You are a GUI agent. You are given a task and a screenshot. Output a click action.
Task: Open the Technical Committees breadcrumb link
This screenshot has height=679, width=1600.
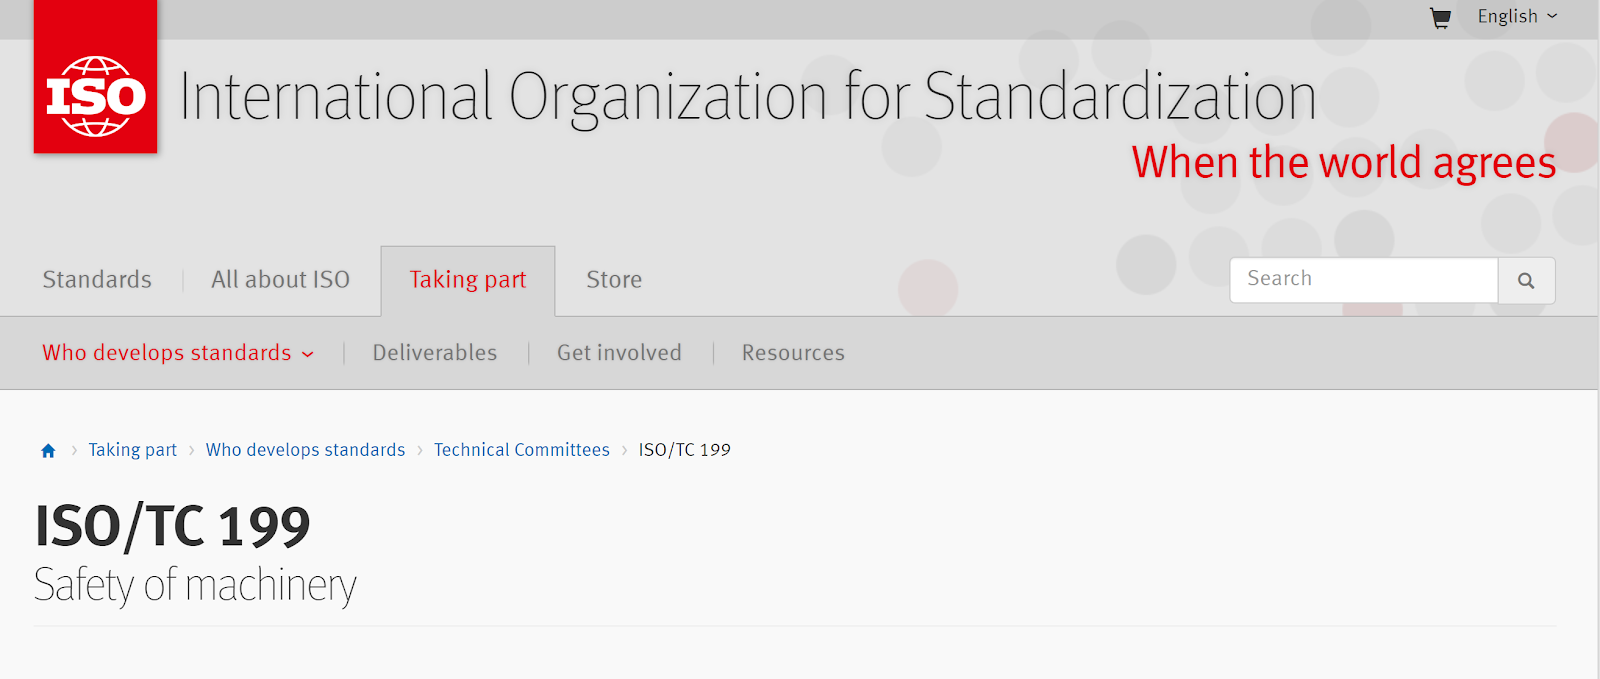pos(521,450)
